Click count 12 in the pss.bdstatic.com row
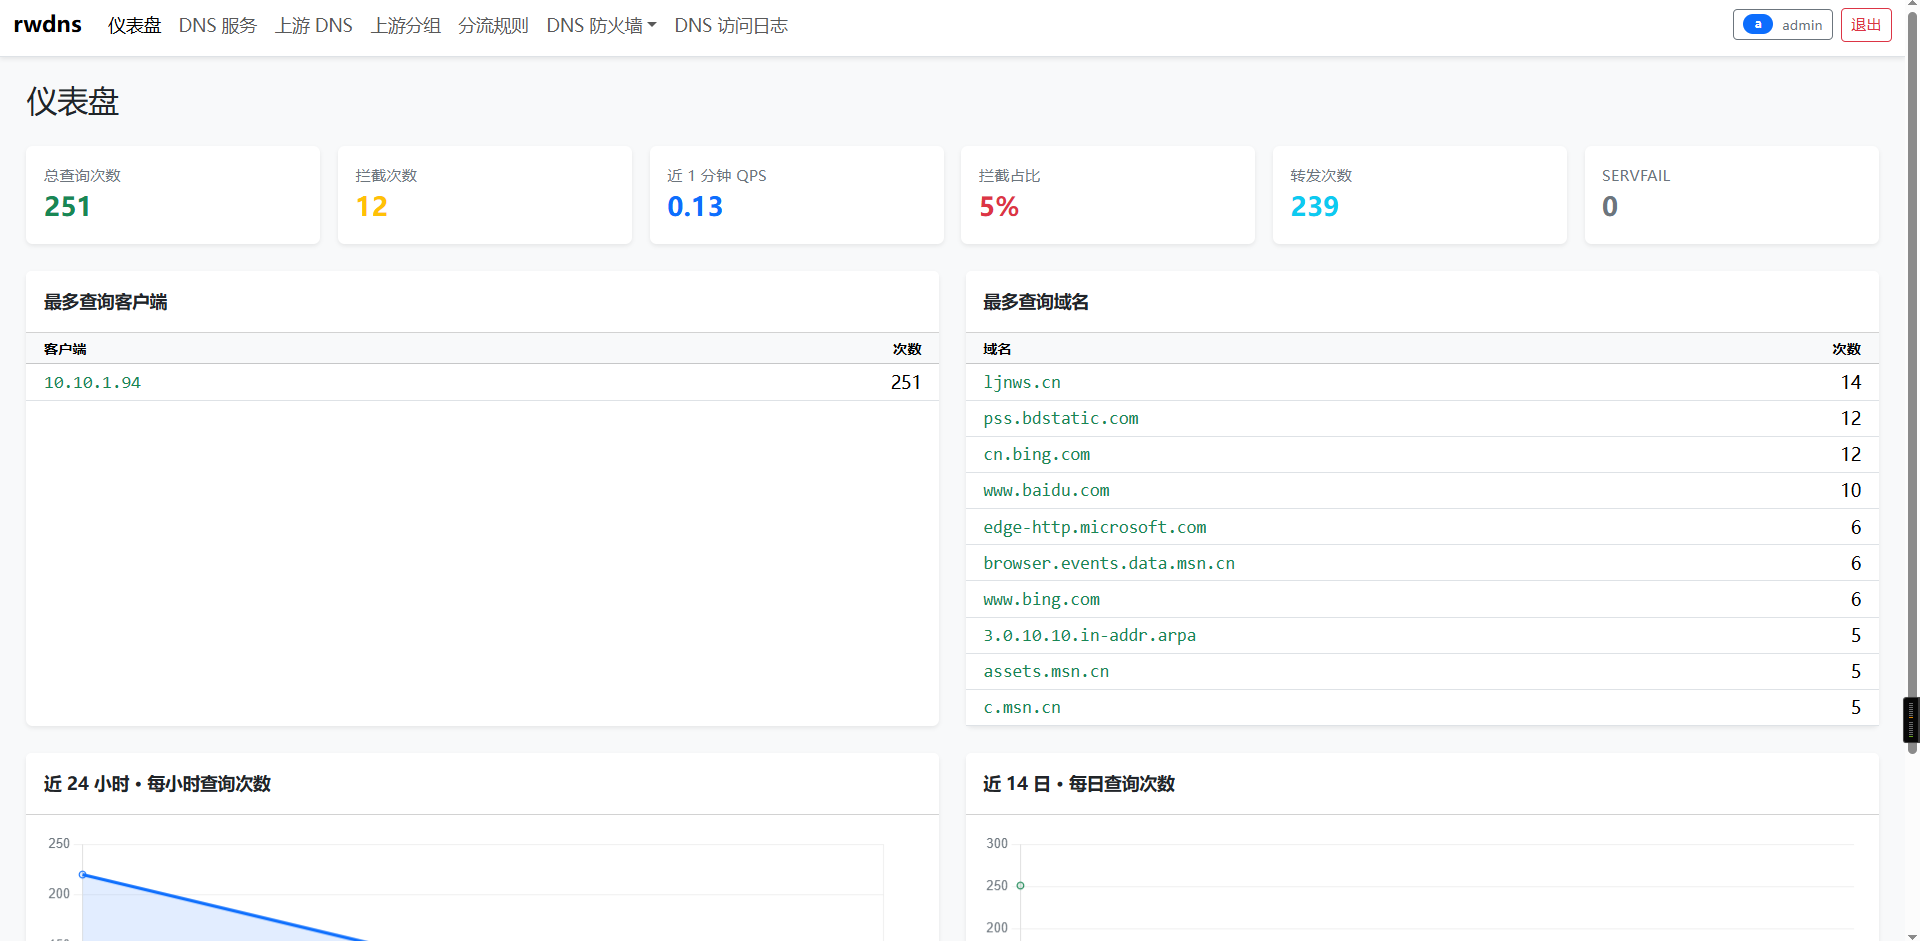This screenshot has height=941, width=1920. [x=1851, y=419]
